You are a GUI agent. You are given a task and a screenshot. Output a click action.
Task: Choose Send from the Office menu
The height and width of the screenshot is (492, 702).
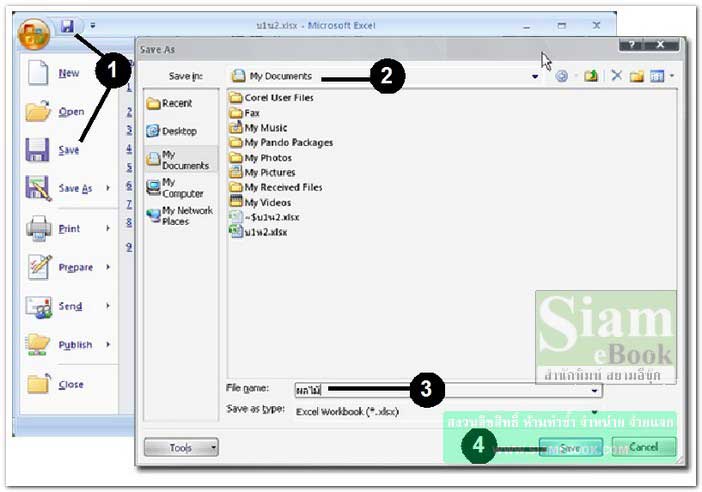click(x=70, y=306)
